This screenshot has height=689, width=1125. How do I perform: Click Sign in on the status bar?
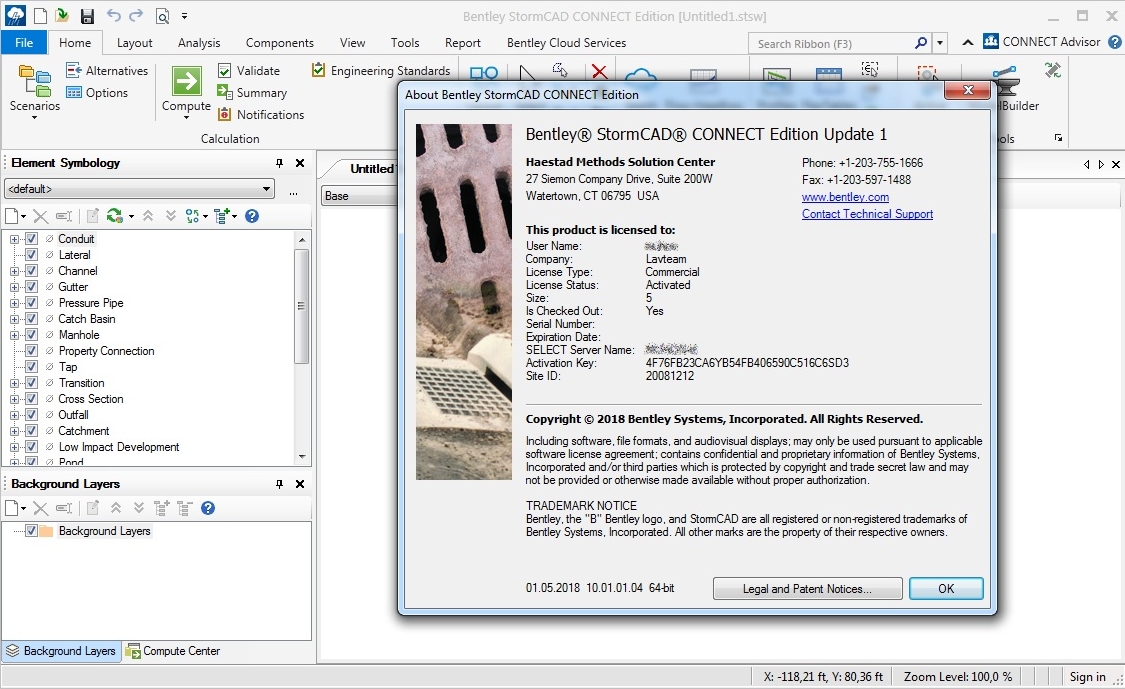tap(1087, 677)
